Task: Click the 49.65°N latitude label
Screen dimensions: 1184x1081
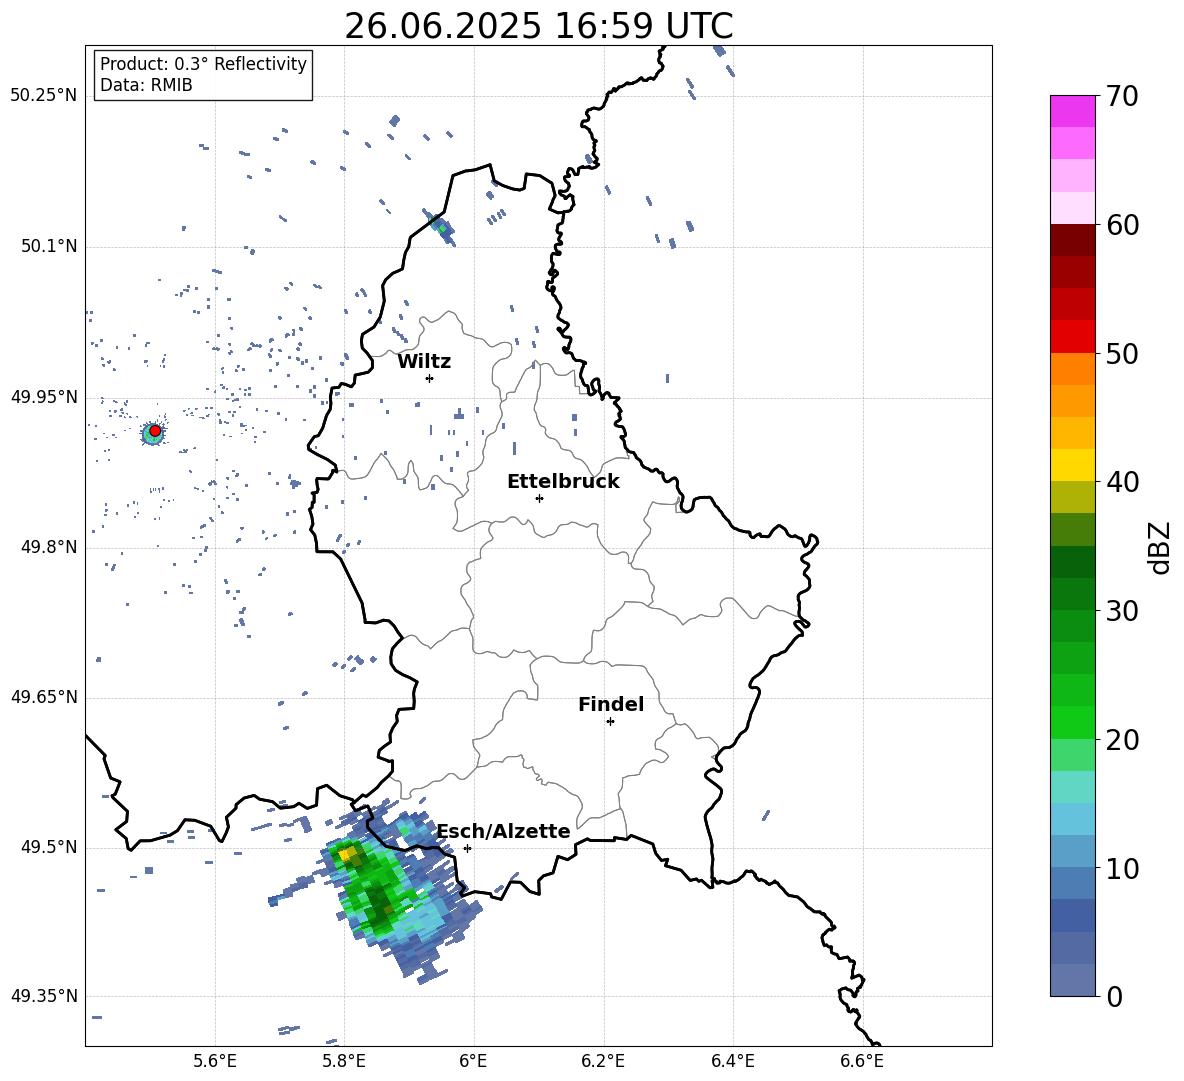Action: 44,696
